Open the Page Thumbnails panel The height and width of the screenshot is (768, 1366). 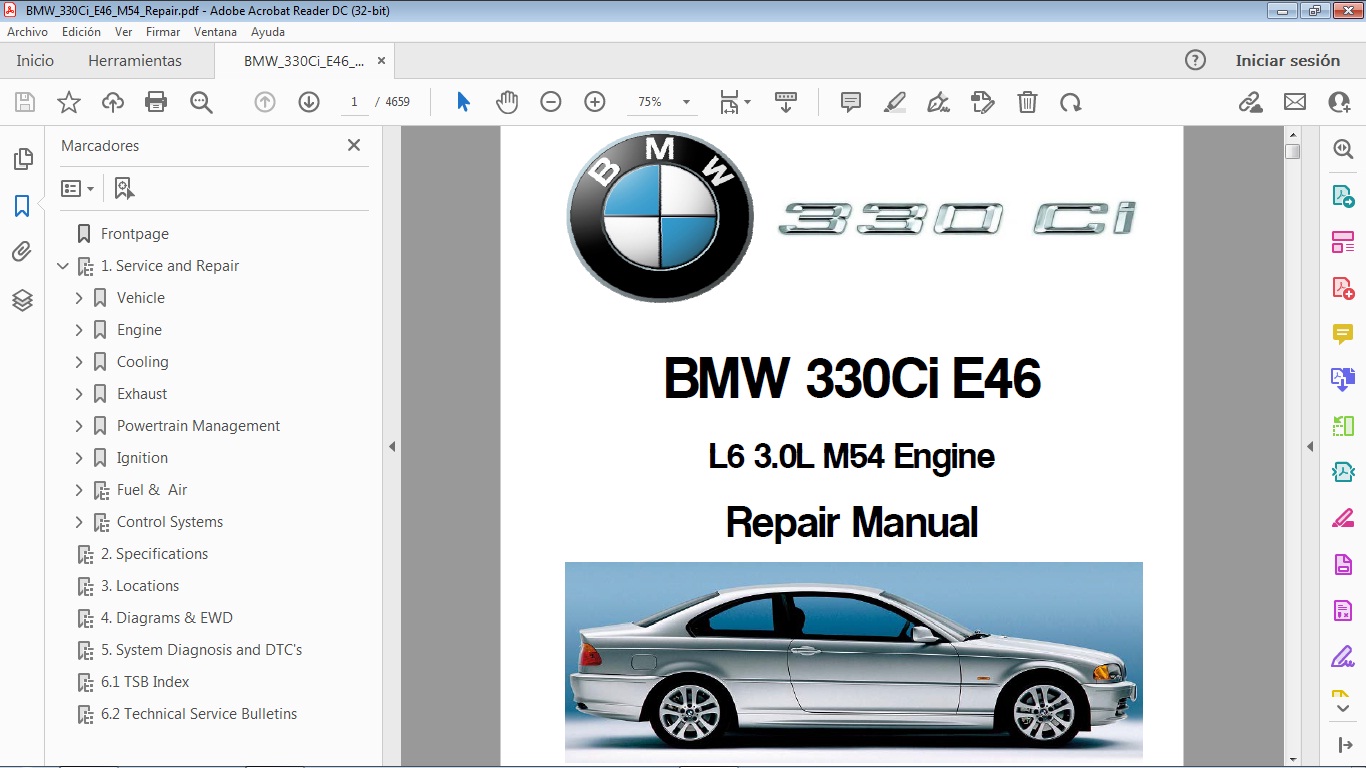point(22,158)
